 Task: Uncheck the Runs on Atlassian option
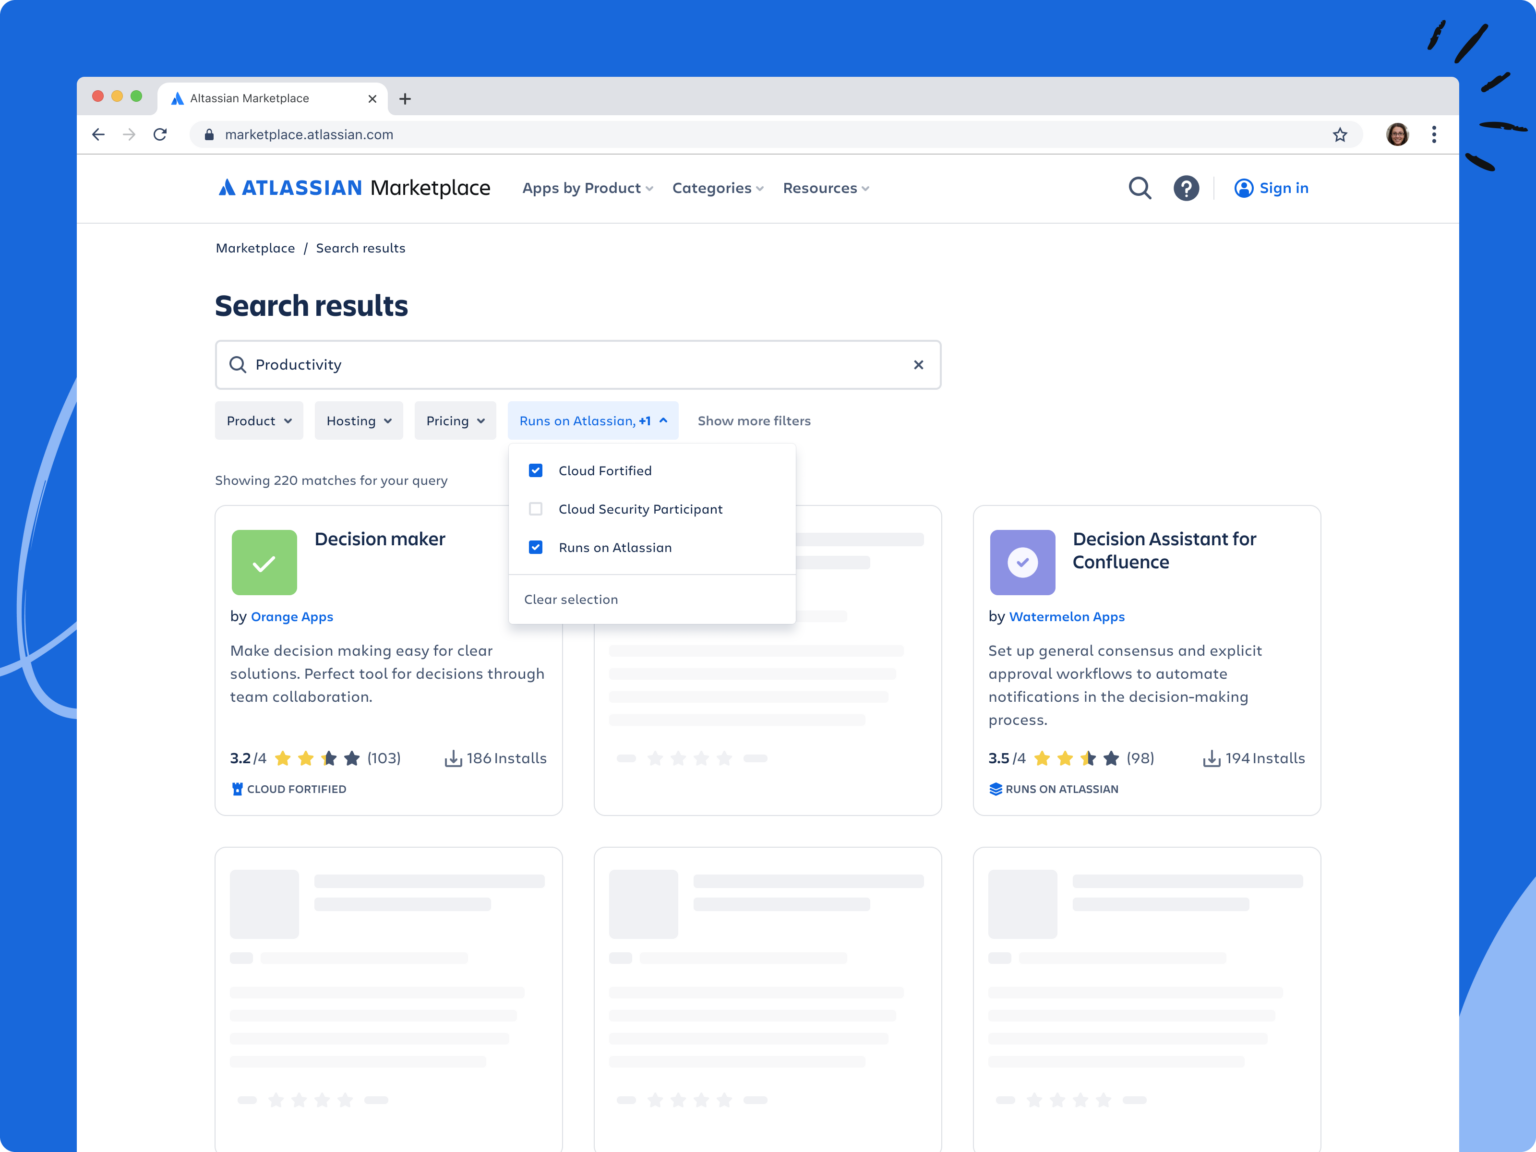(535, 547)
